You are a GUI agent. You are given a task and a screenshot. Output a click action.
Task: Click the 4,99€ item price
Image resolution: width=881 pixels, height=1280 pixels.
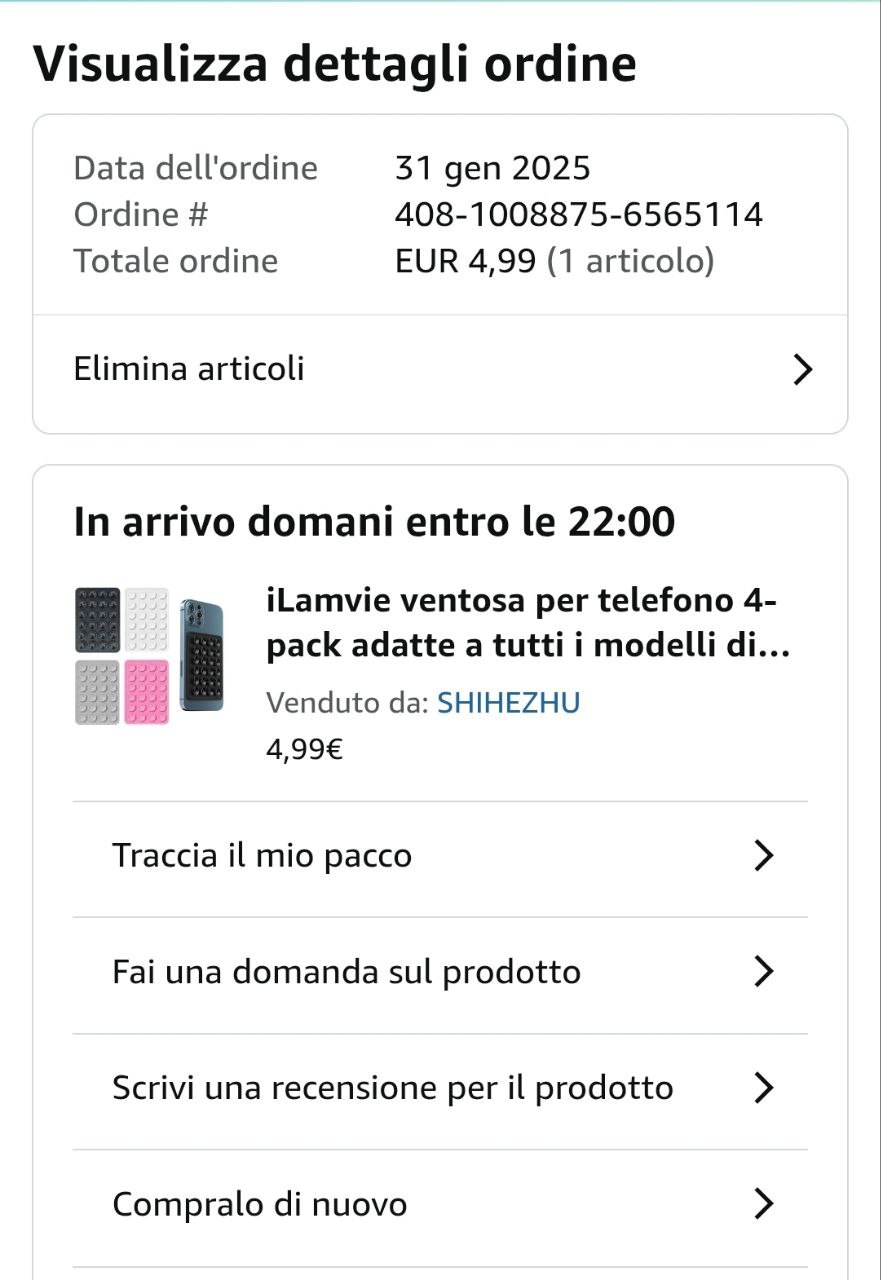tap(304, 749)
